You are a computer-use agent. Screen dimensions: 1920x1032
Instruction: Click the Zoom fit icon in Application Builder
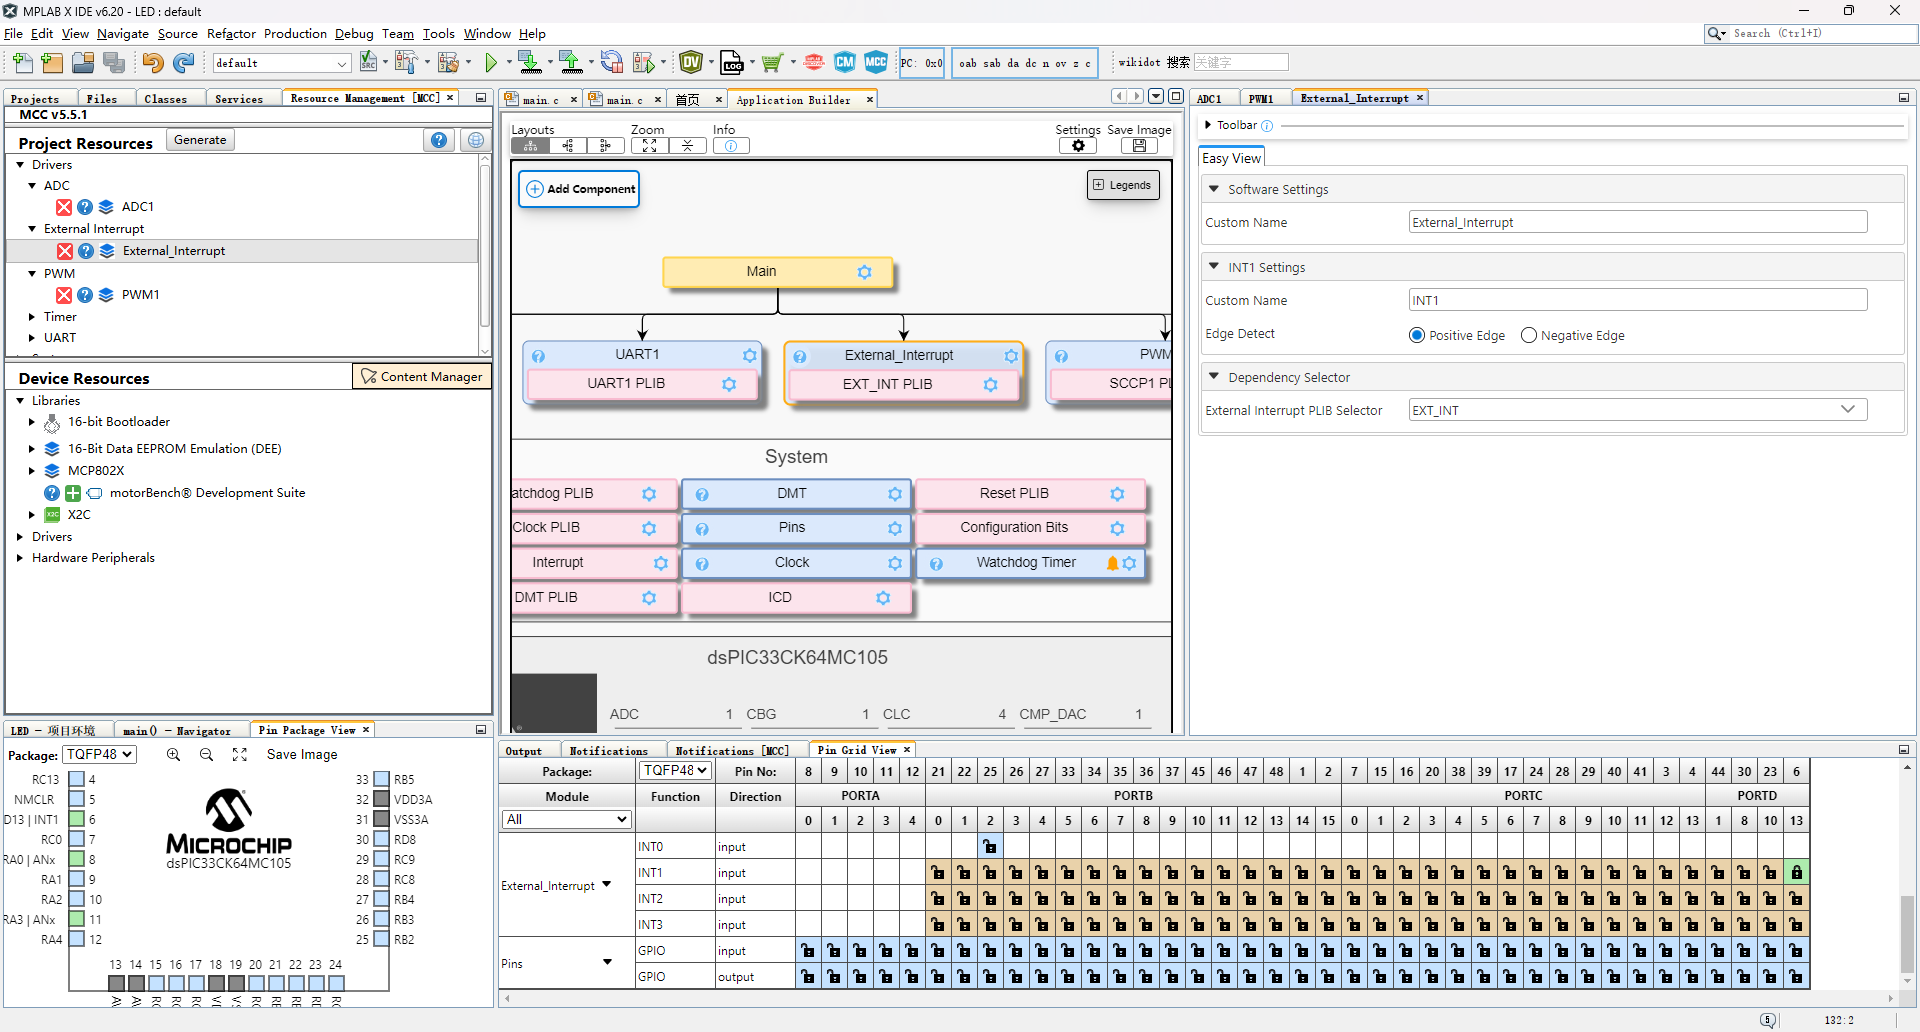tap(649, 146)
